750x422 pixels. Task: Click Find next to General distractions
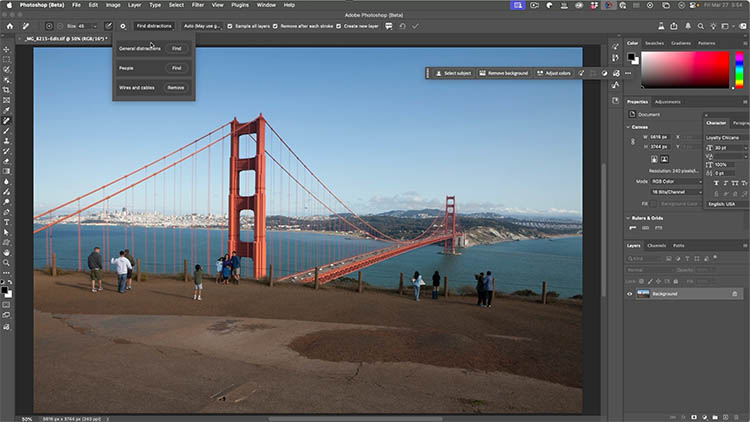(176, 48)
